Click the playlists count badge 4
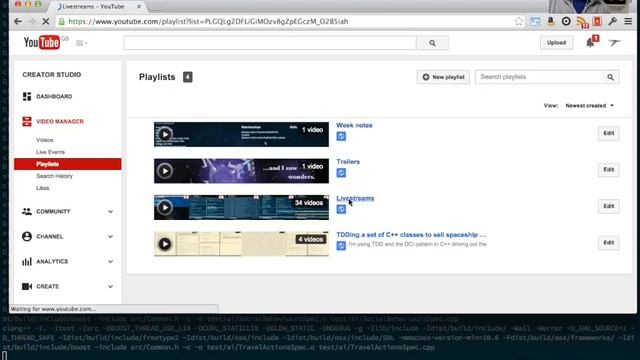This screenshot has width=640, height=360. (187, 77)
